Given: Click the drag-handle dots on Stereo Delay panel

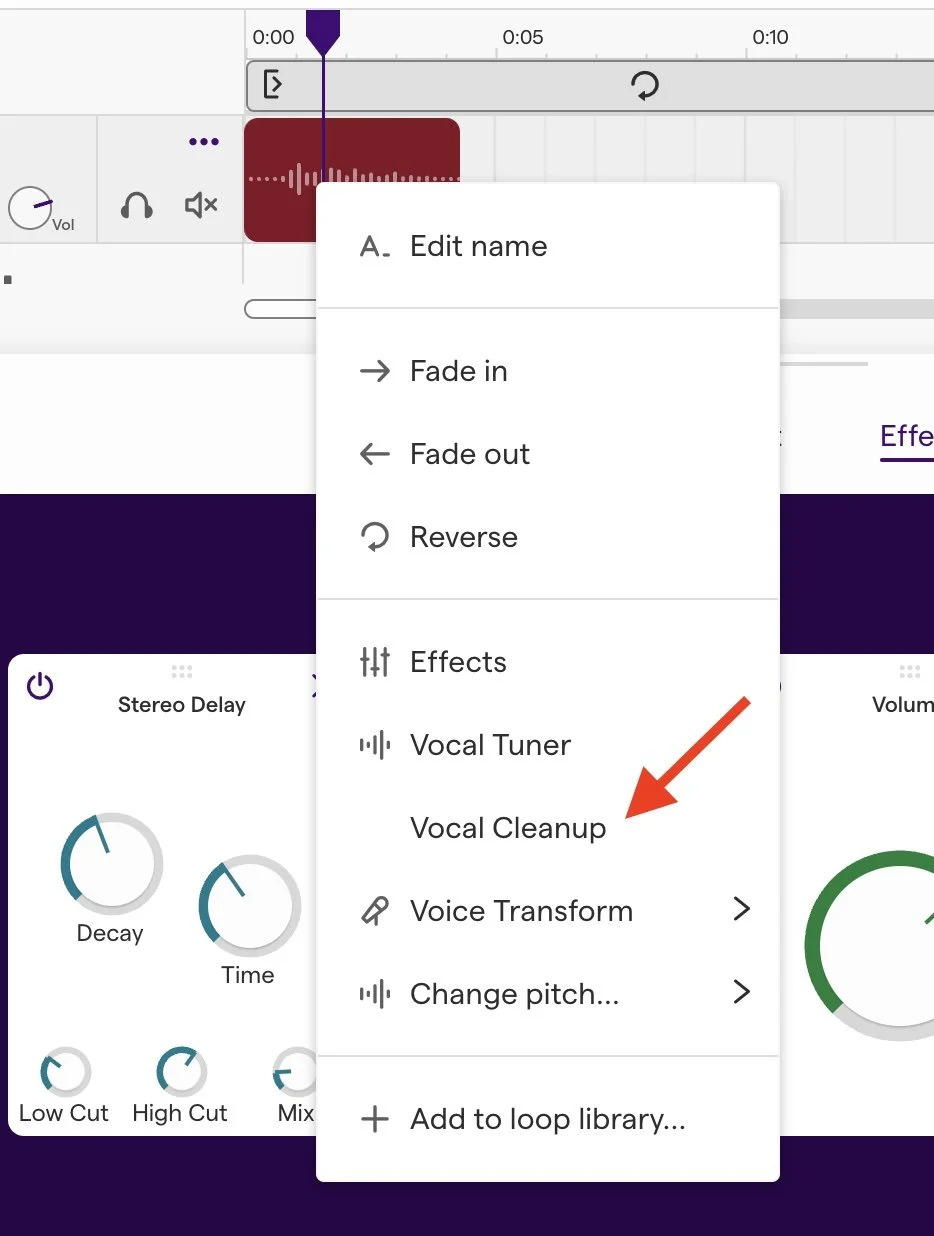Looking at the screenshot, I should [x=182, y=673].
